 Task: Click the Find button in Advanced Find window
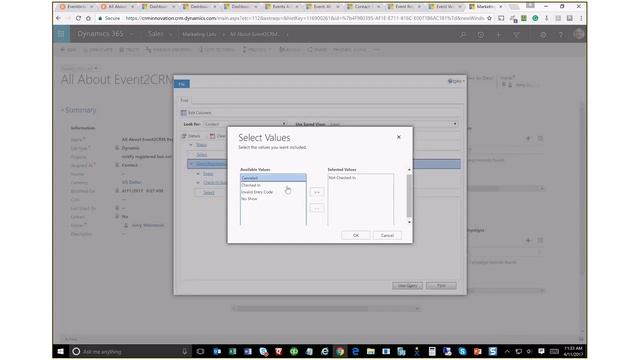tap(441, 286)
